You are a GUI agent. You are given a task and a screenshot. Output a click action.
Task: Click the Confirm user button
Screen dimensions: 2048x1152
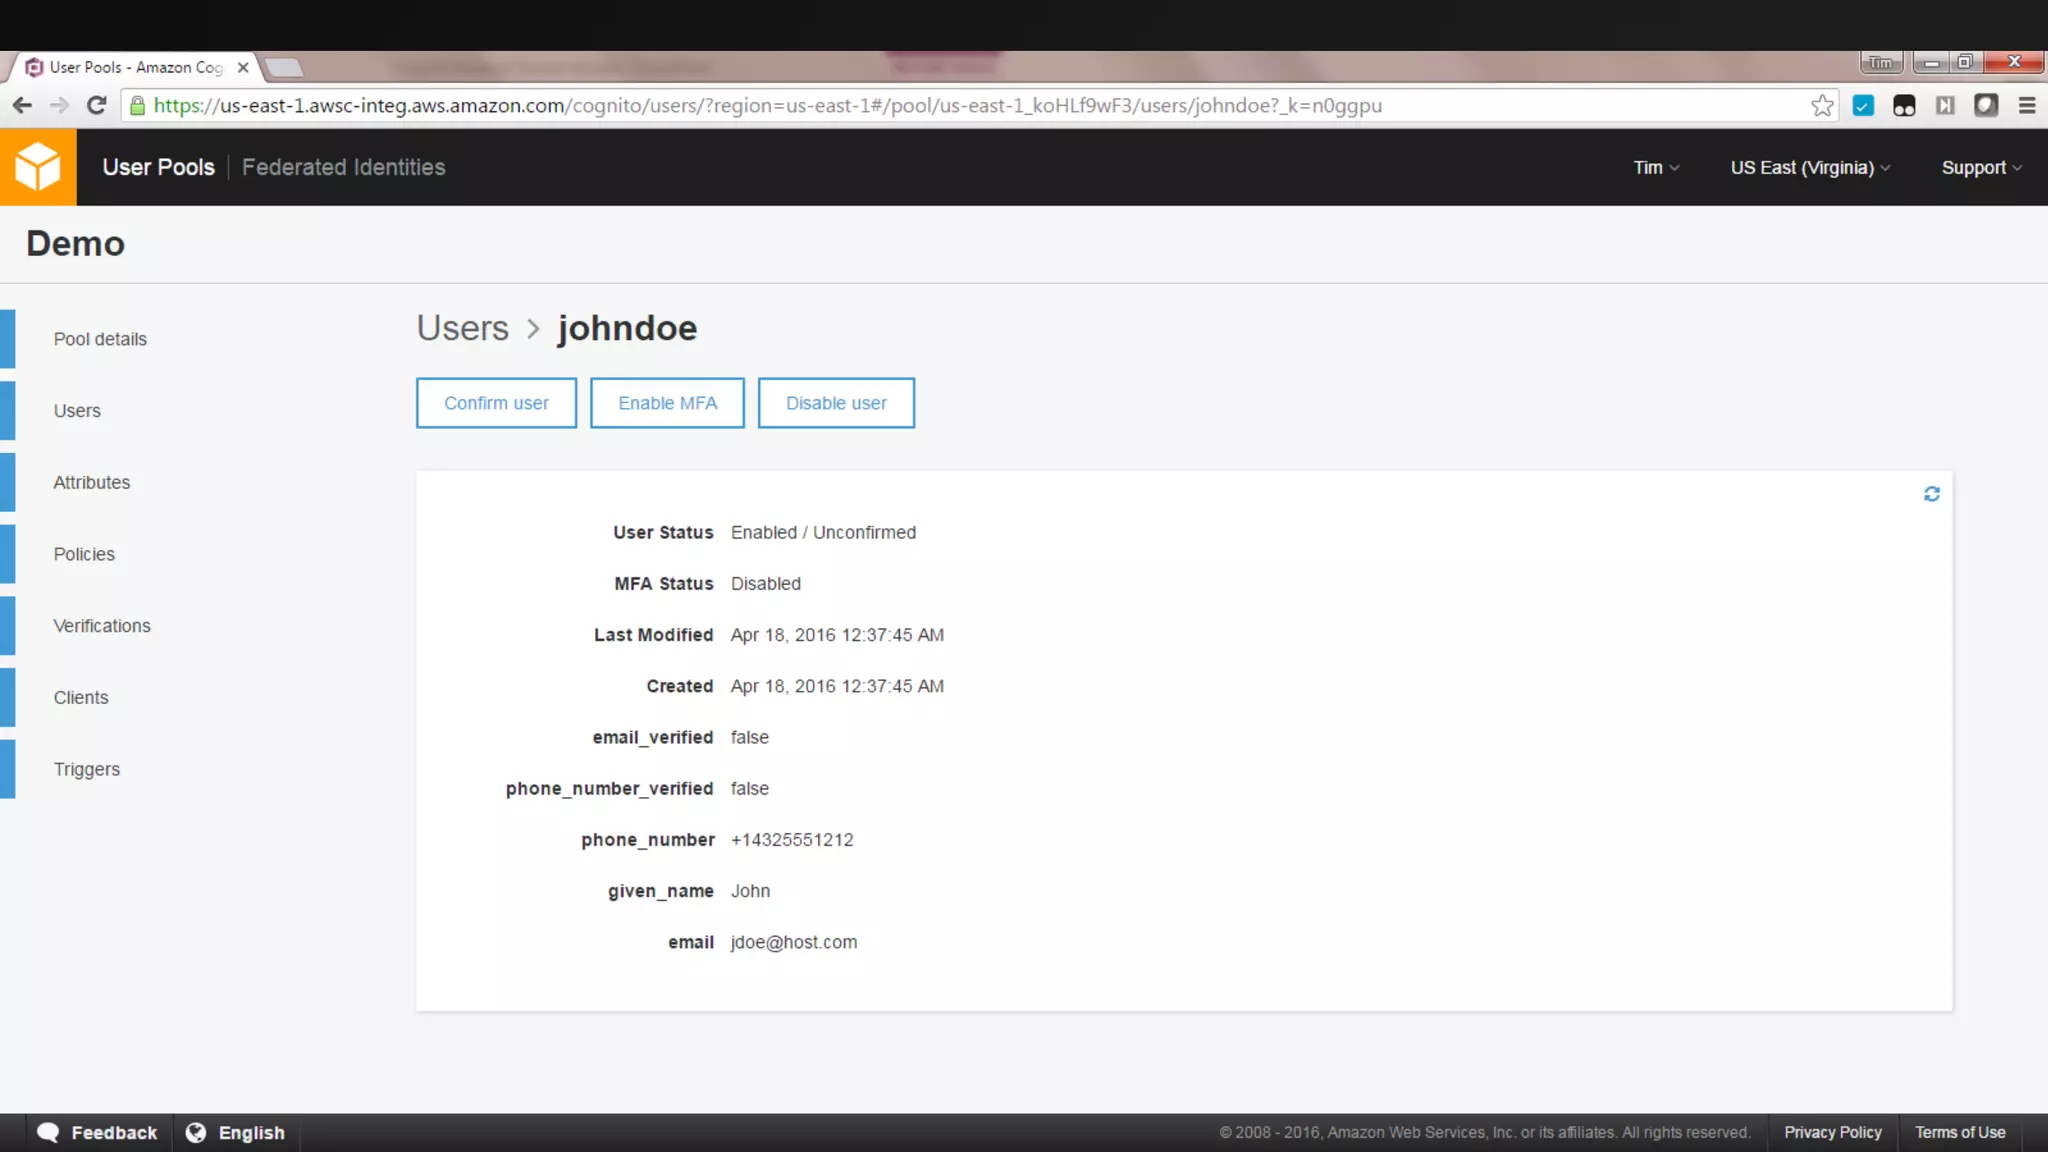pos(496,403)
